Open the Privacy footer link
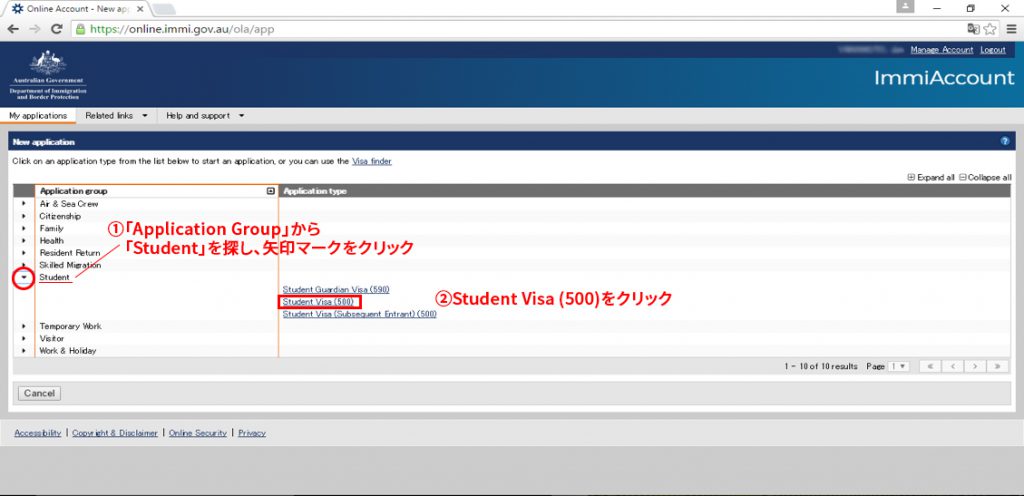The image size is (1024, 496). coord(252,433)
